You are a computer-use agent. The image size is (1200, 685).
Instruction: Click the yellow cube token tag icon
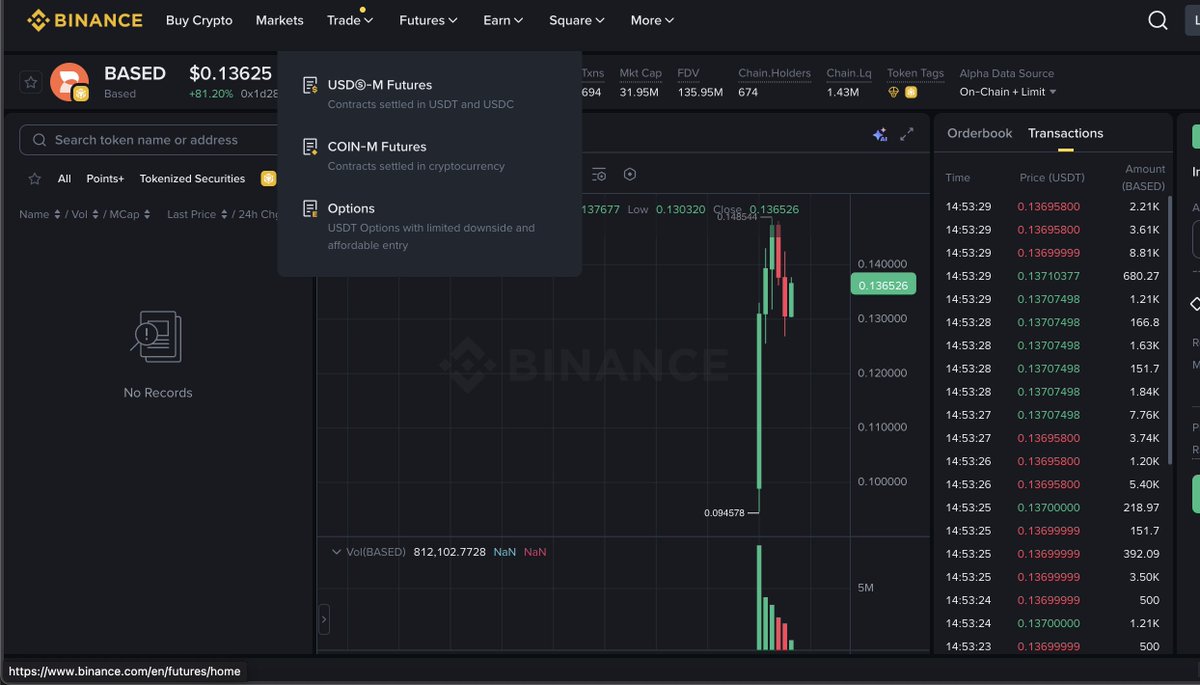point(911,92)
